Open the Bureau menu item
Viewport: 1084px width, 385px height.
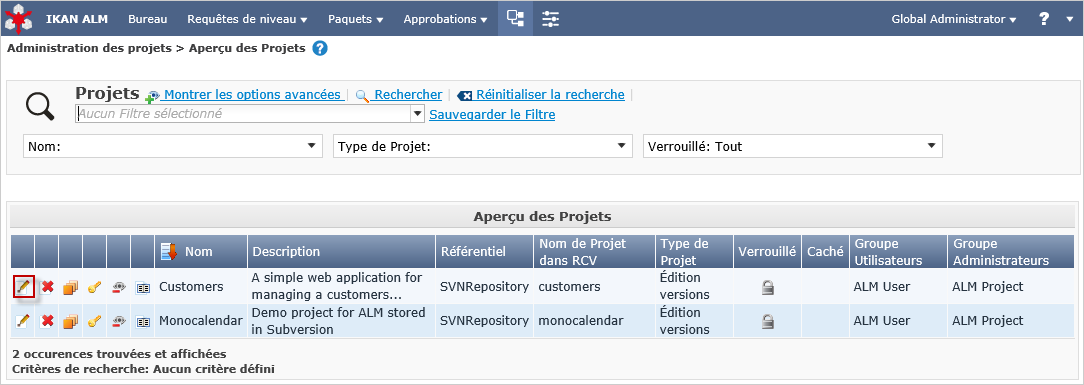tap(147, 19)
